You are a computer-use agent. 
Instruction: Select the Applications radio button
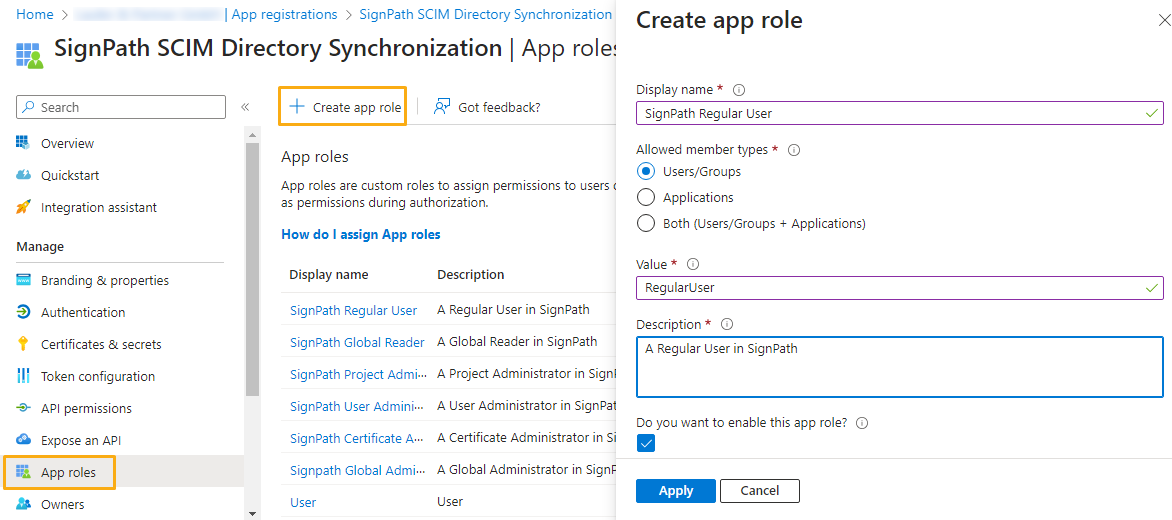(645, 198)
